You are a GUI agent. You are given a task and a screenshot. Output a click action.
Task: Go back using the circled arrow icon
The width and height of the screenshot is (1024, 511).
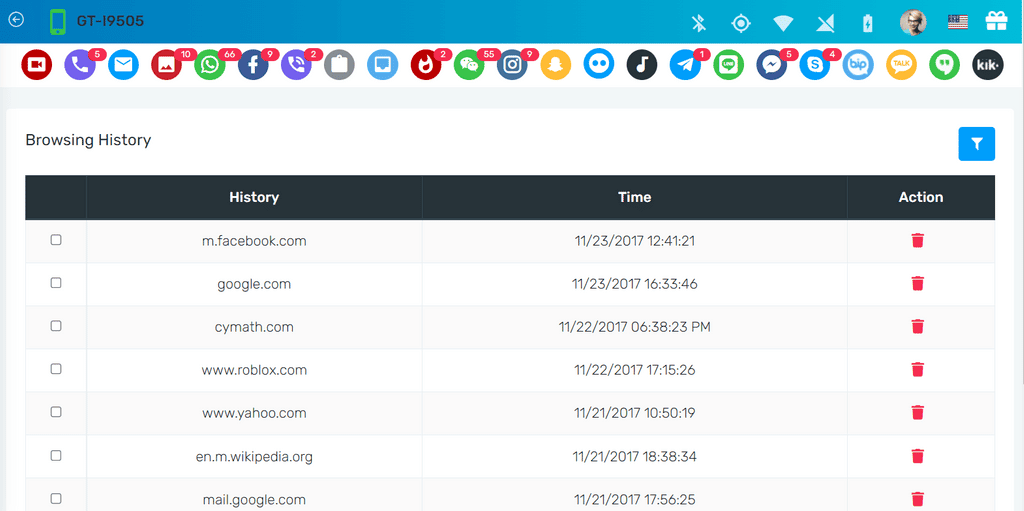(16, 20)
